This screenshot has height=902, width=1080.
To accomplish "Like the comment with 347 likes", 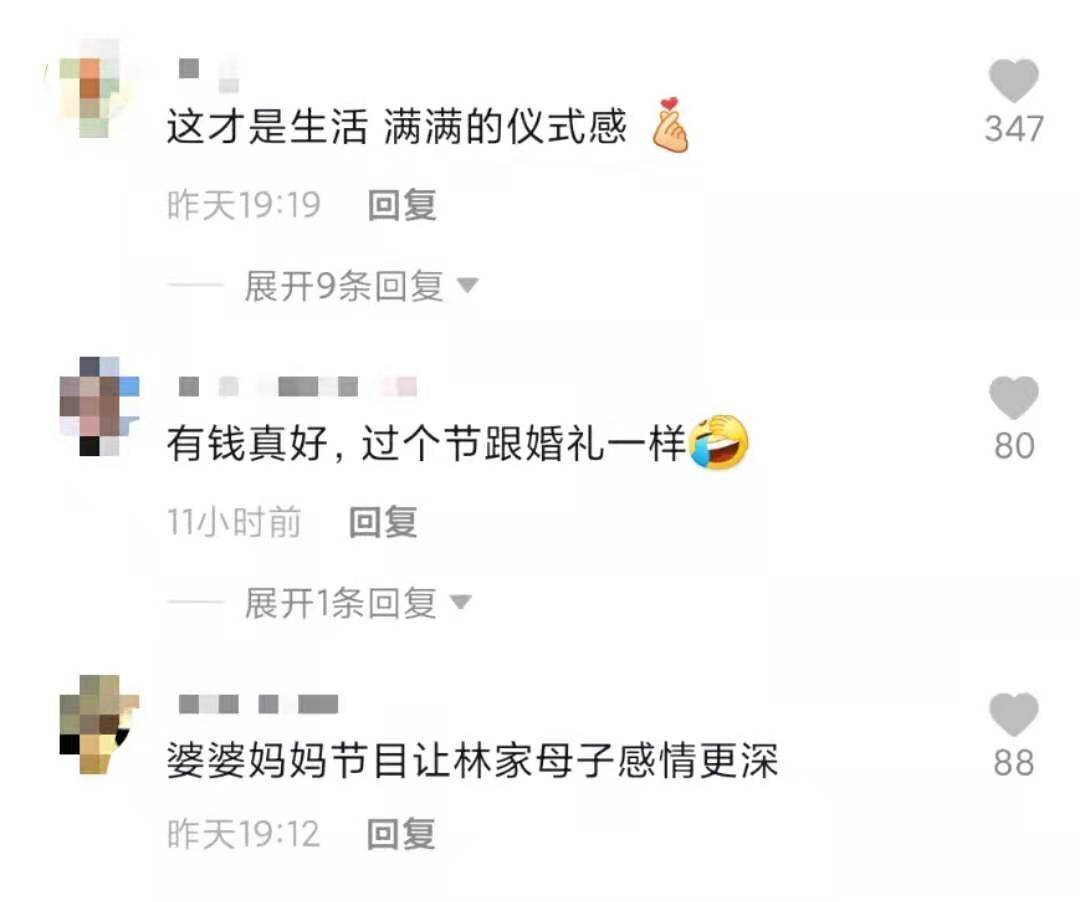I will point(1013,81).
